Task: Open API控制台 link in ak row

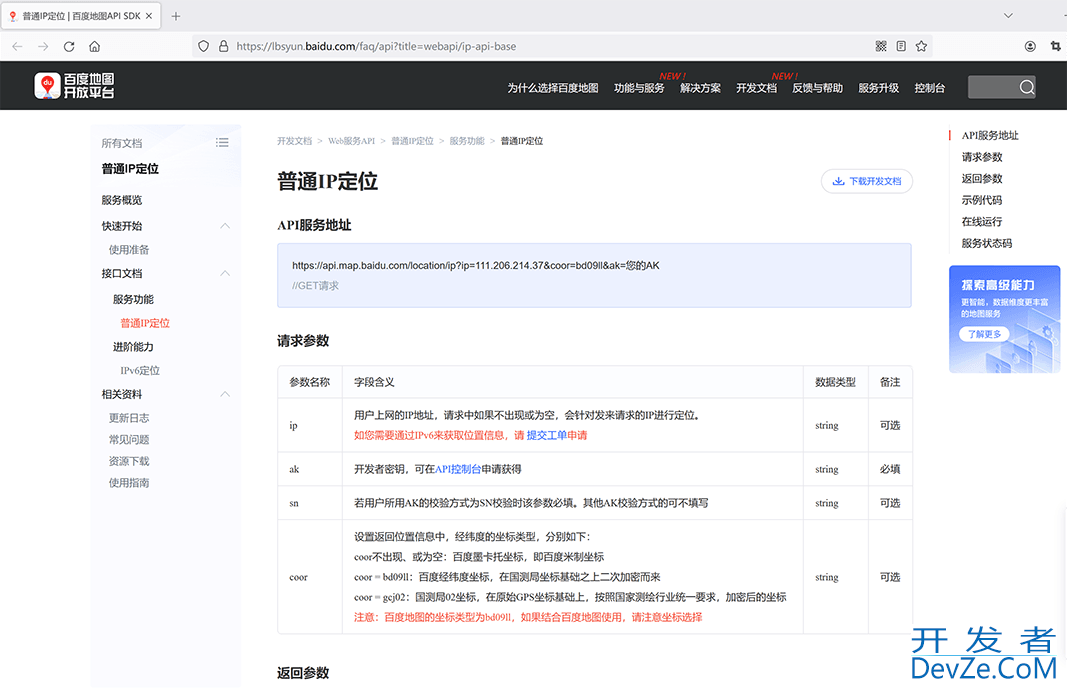Action: 458,470
